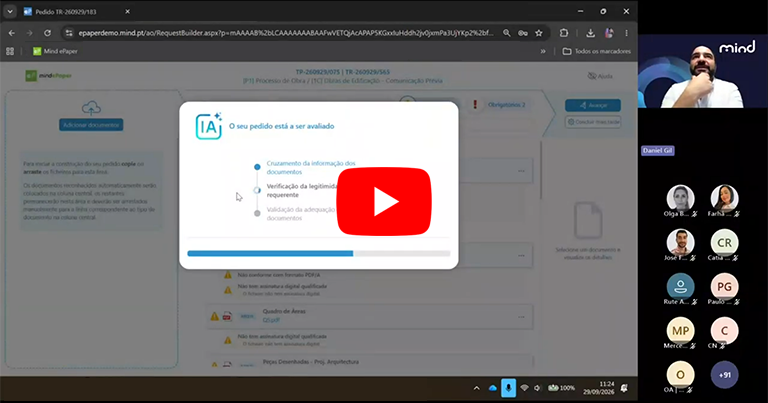
Task: Click the Adicionar documentos button
Action: 91,125
